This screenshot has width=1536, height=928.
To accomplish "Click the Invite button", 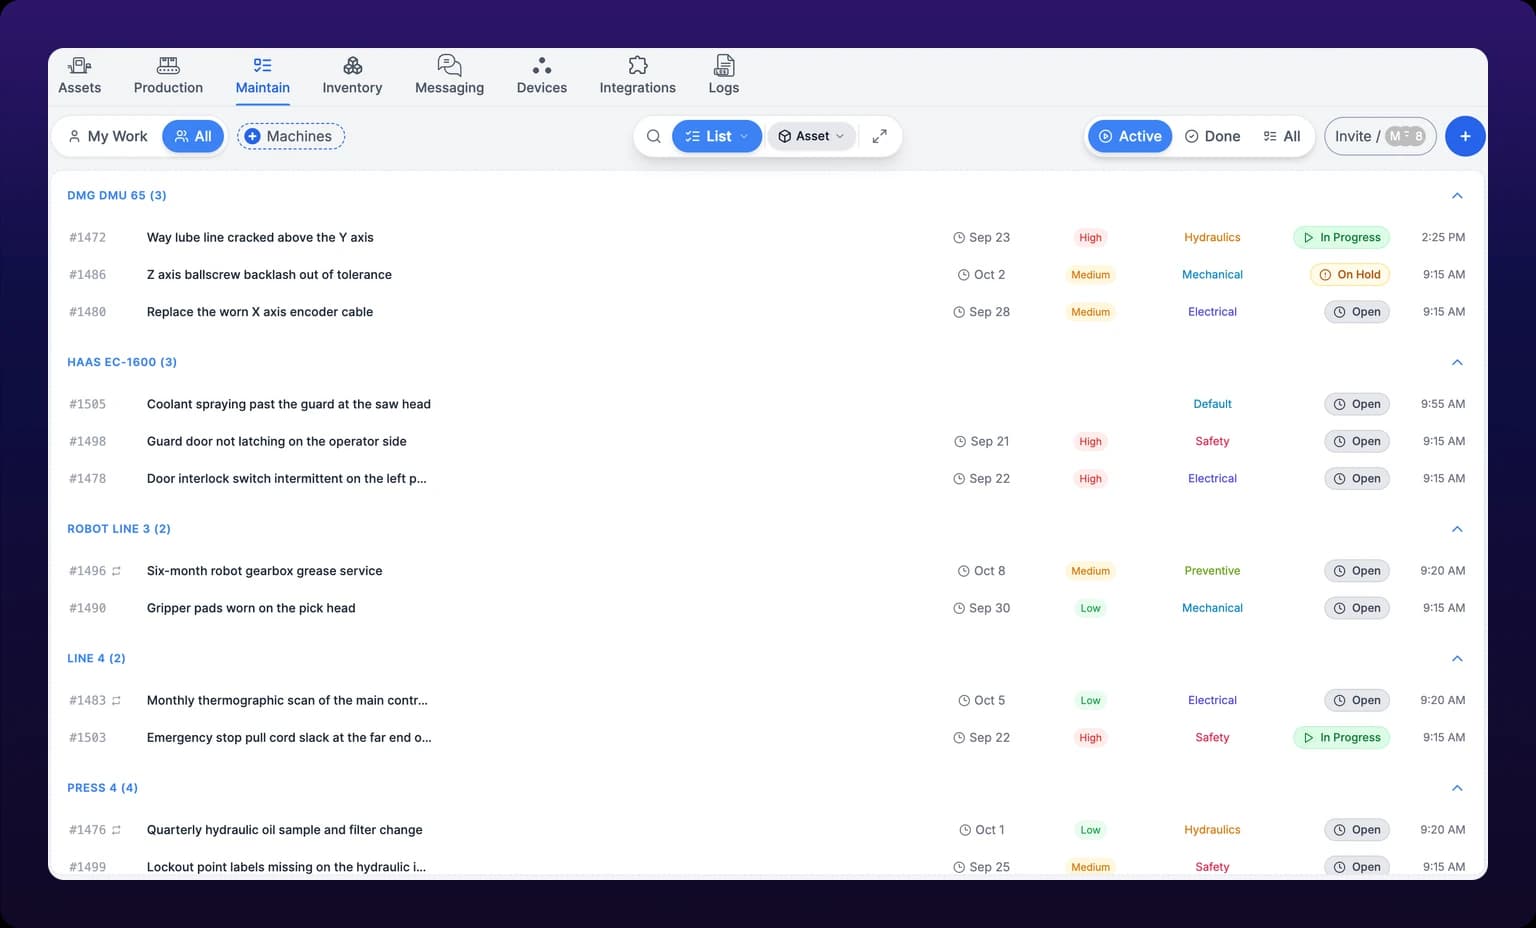I will click(1380, 136).
